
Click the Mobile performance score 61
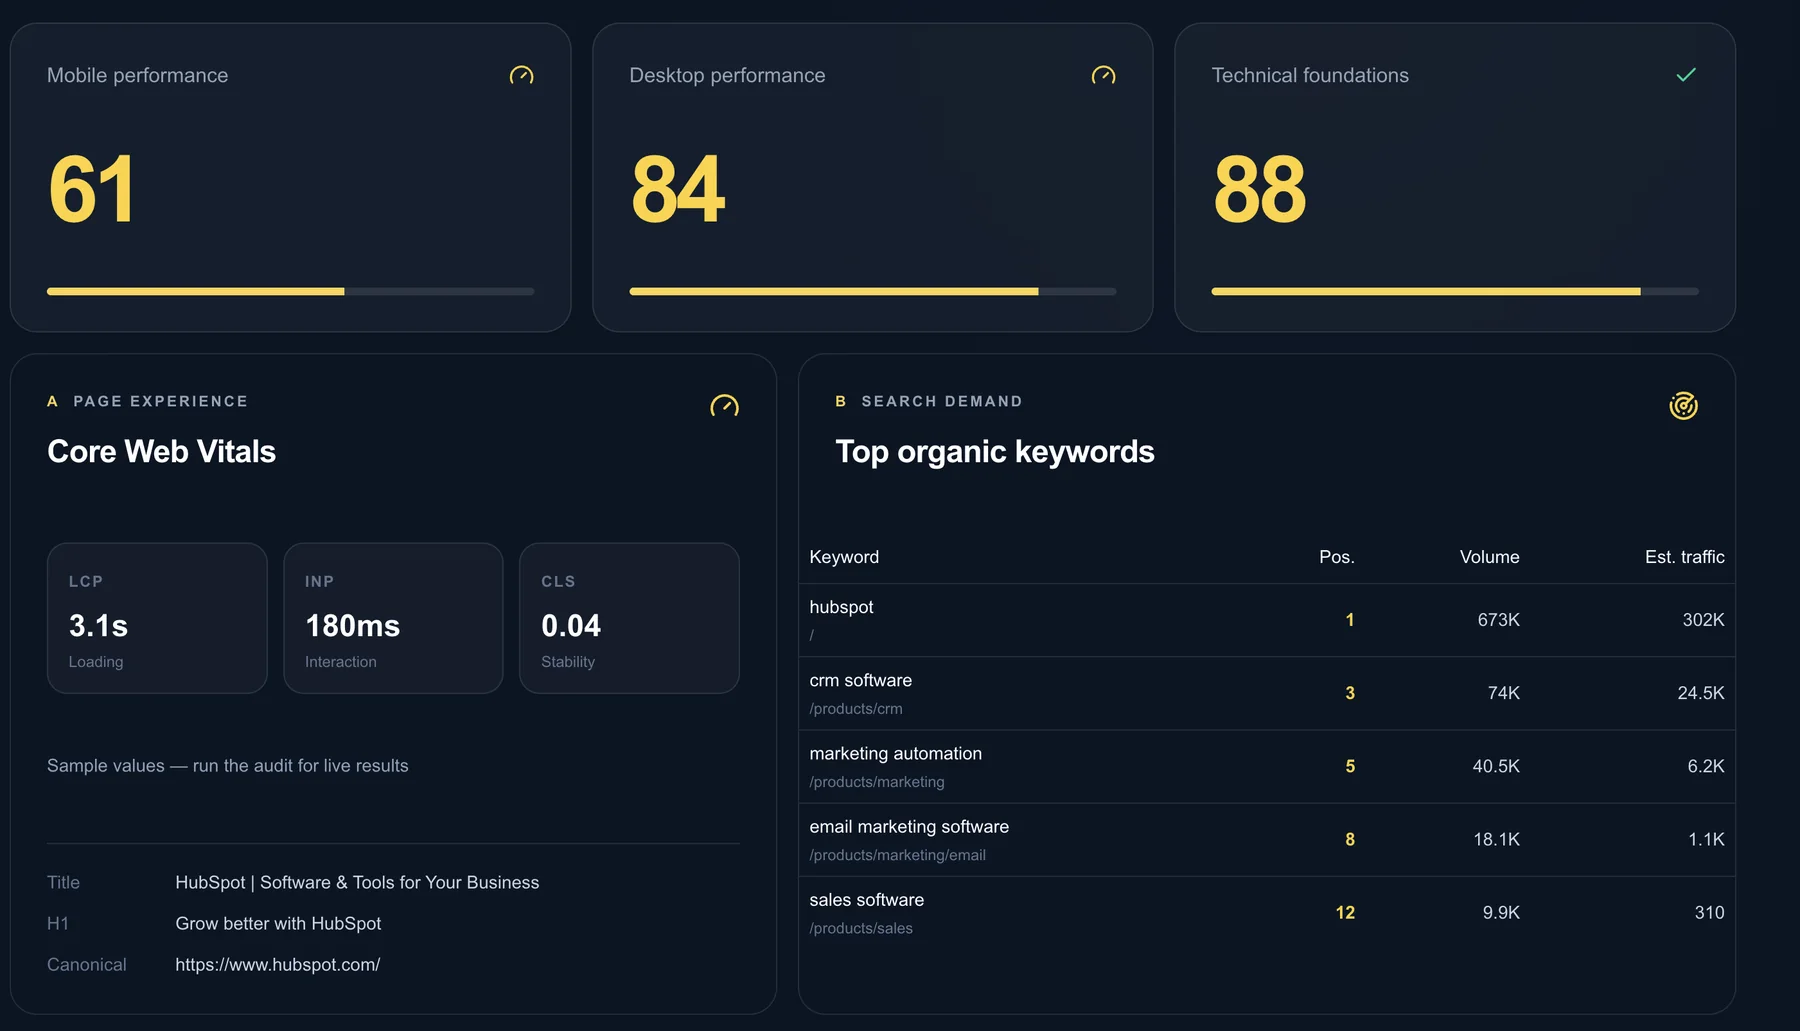pos(91,189)
